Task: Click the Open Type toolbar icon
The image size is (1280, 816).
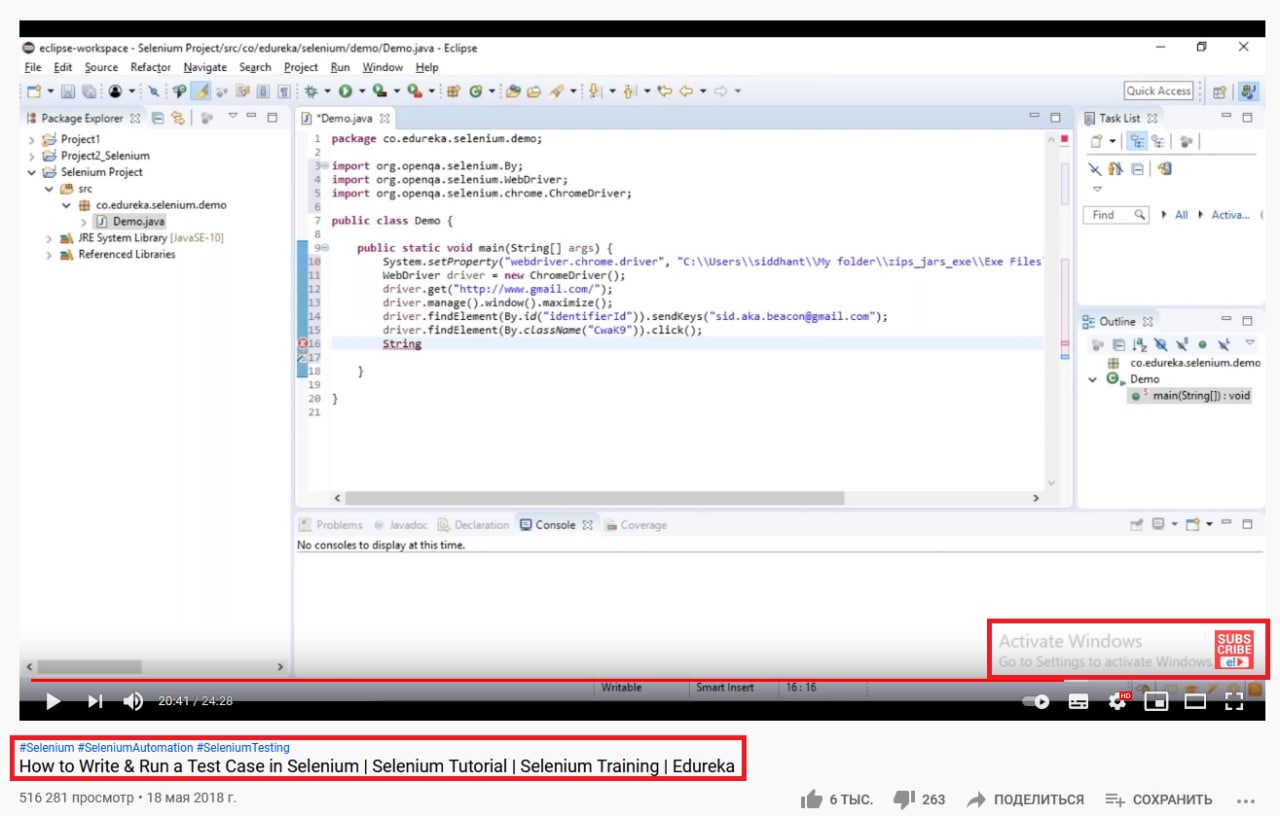Action: [x=512, y=91]
